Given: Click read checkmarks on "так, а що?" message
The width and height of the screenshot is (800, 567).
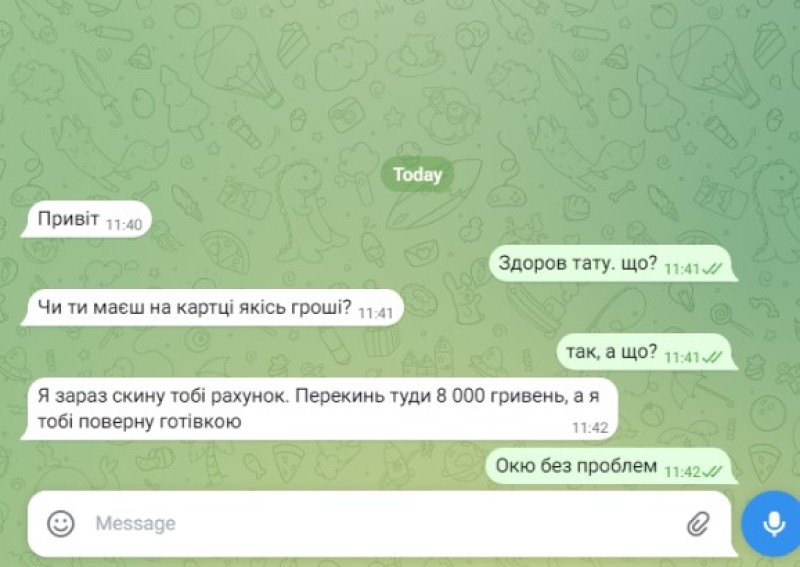Looking at the screenshot, I should tap(712, 357).
